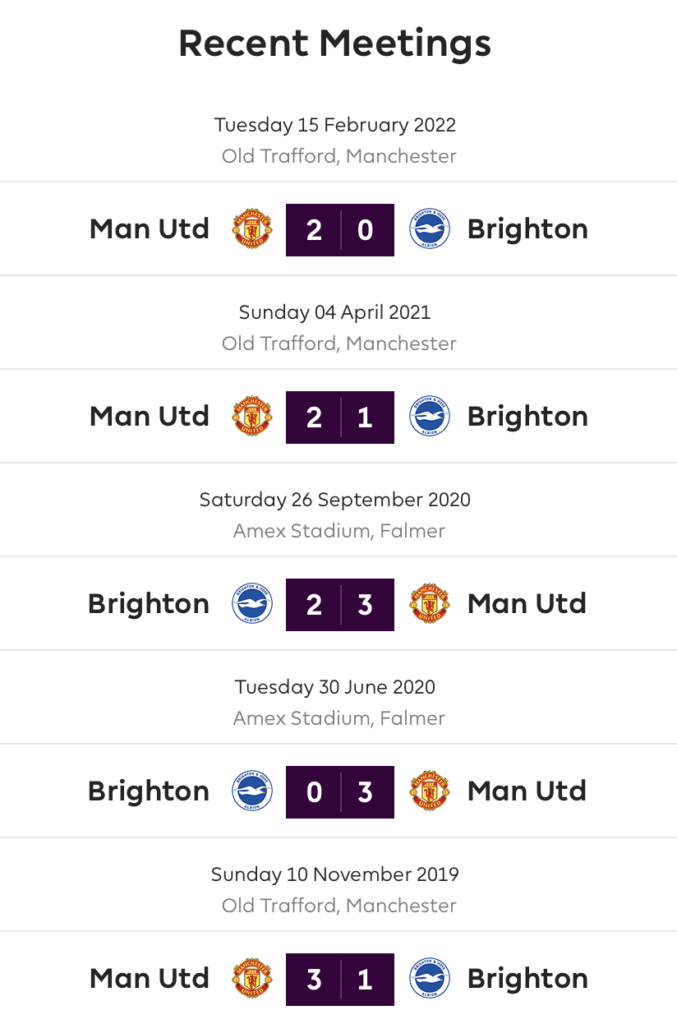Open the 0-3 score box
The height and width of the screenshot is (1024, 677).
click(x=340, y=792)
